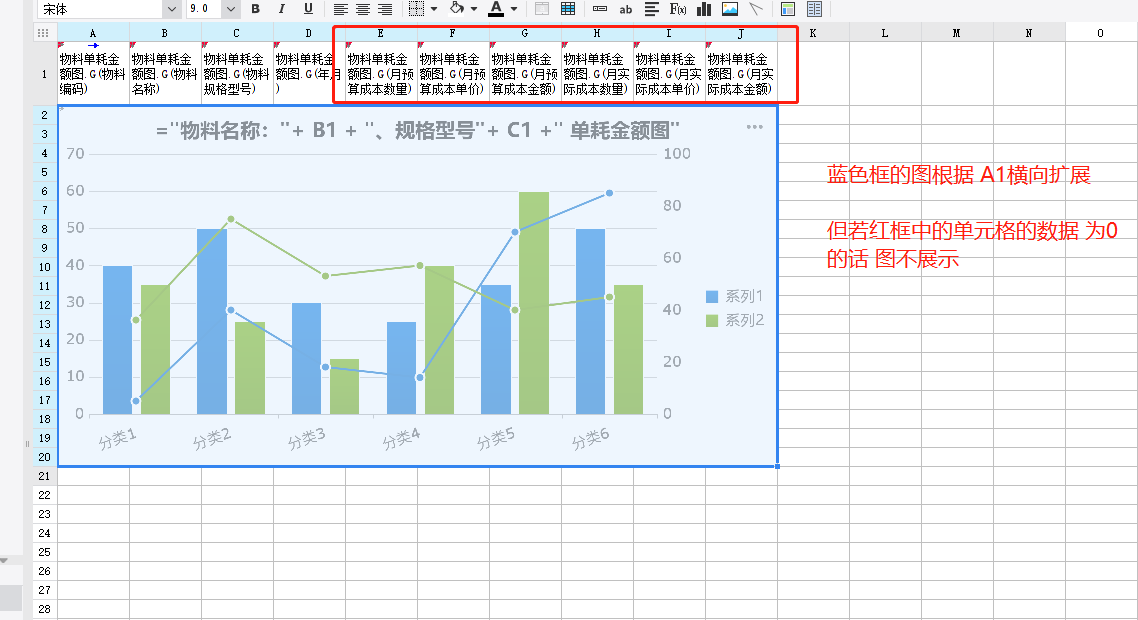Insert an image using picture icon
This screenshot has width=1138, height=620.
pyautogui.click(x=730, y=9)
